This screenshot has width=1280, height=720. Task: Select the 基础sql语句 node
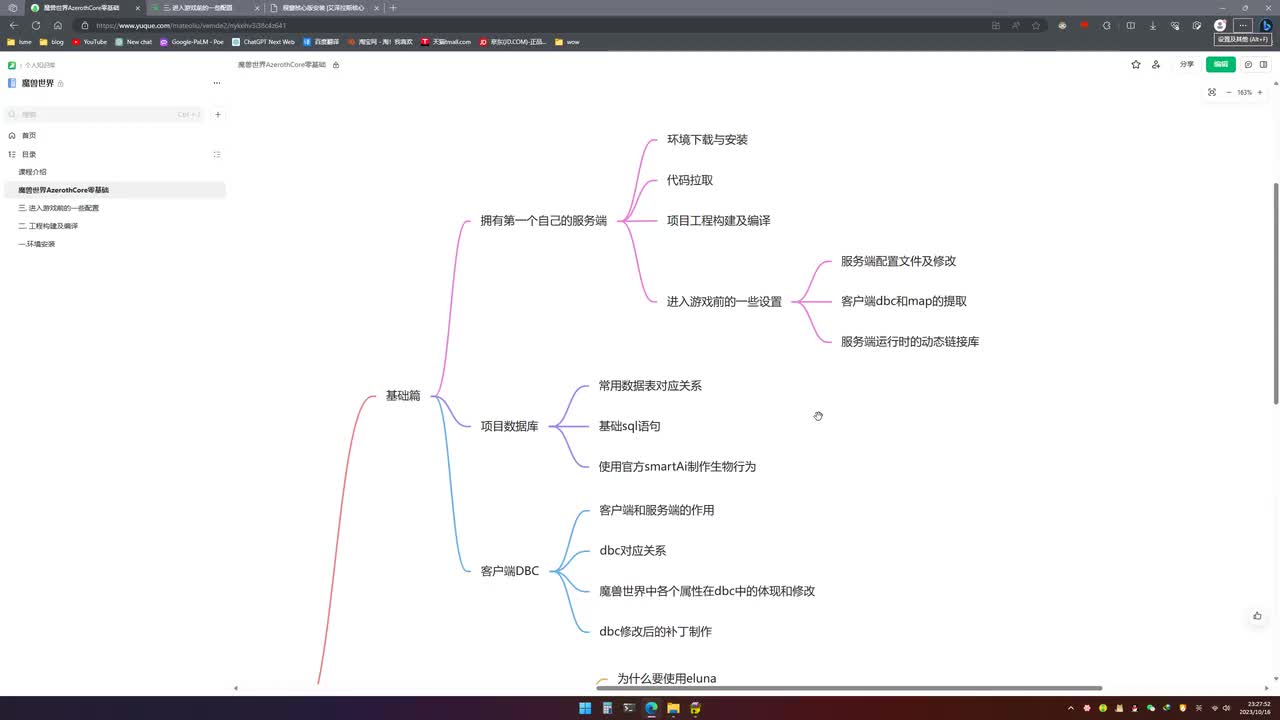(x=629, y=426)
